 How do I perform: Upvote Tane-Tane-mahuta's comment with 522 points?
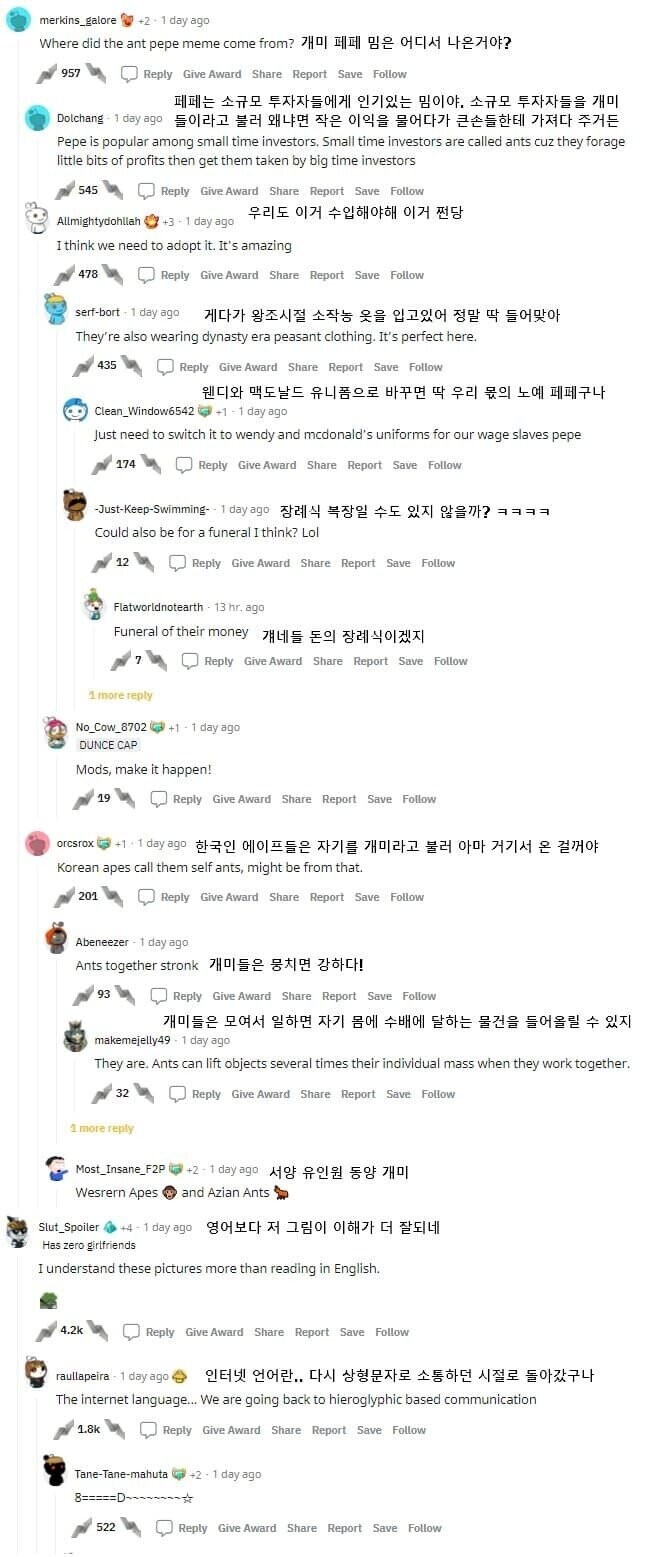(x=83, y=1527)
